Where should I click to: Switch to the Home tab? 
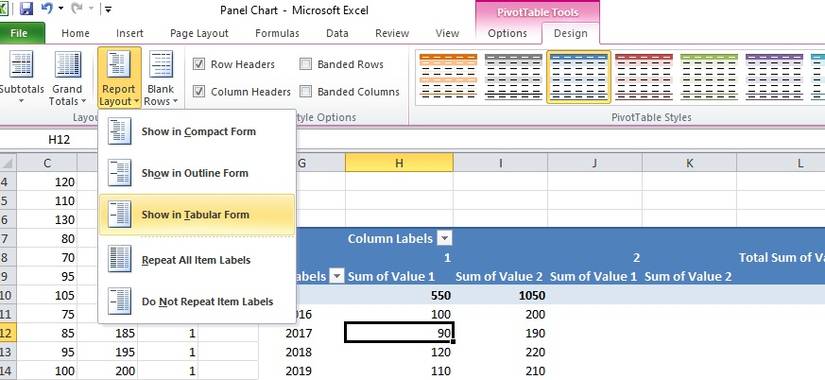(75, 33)
